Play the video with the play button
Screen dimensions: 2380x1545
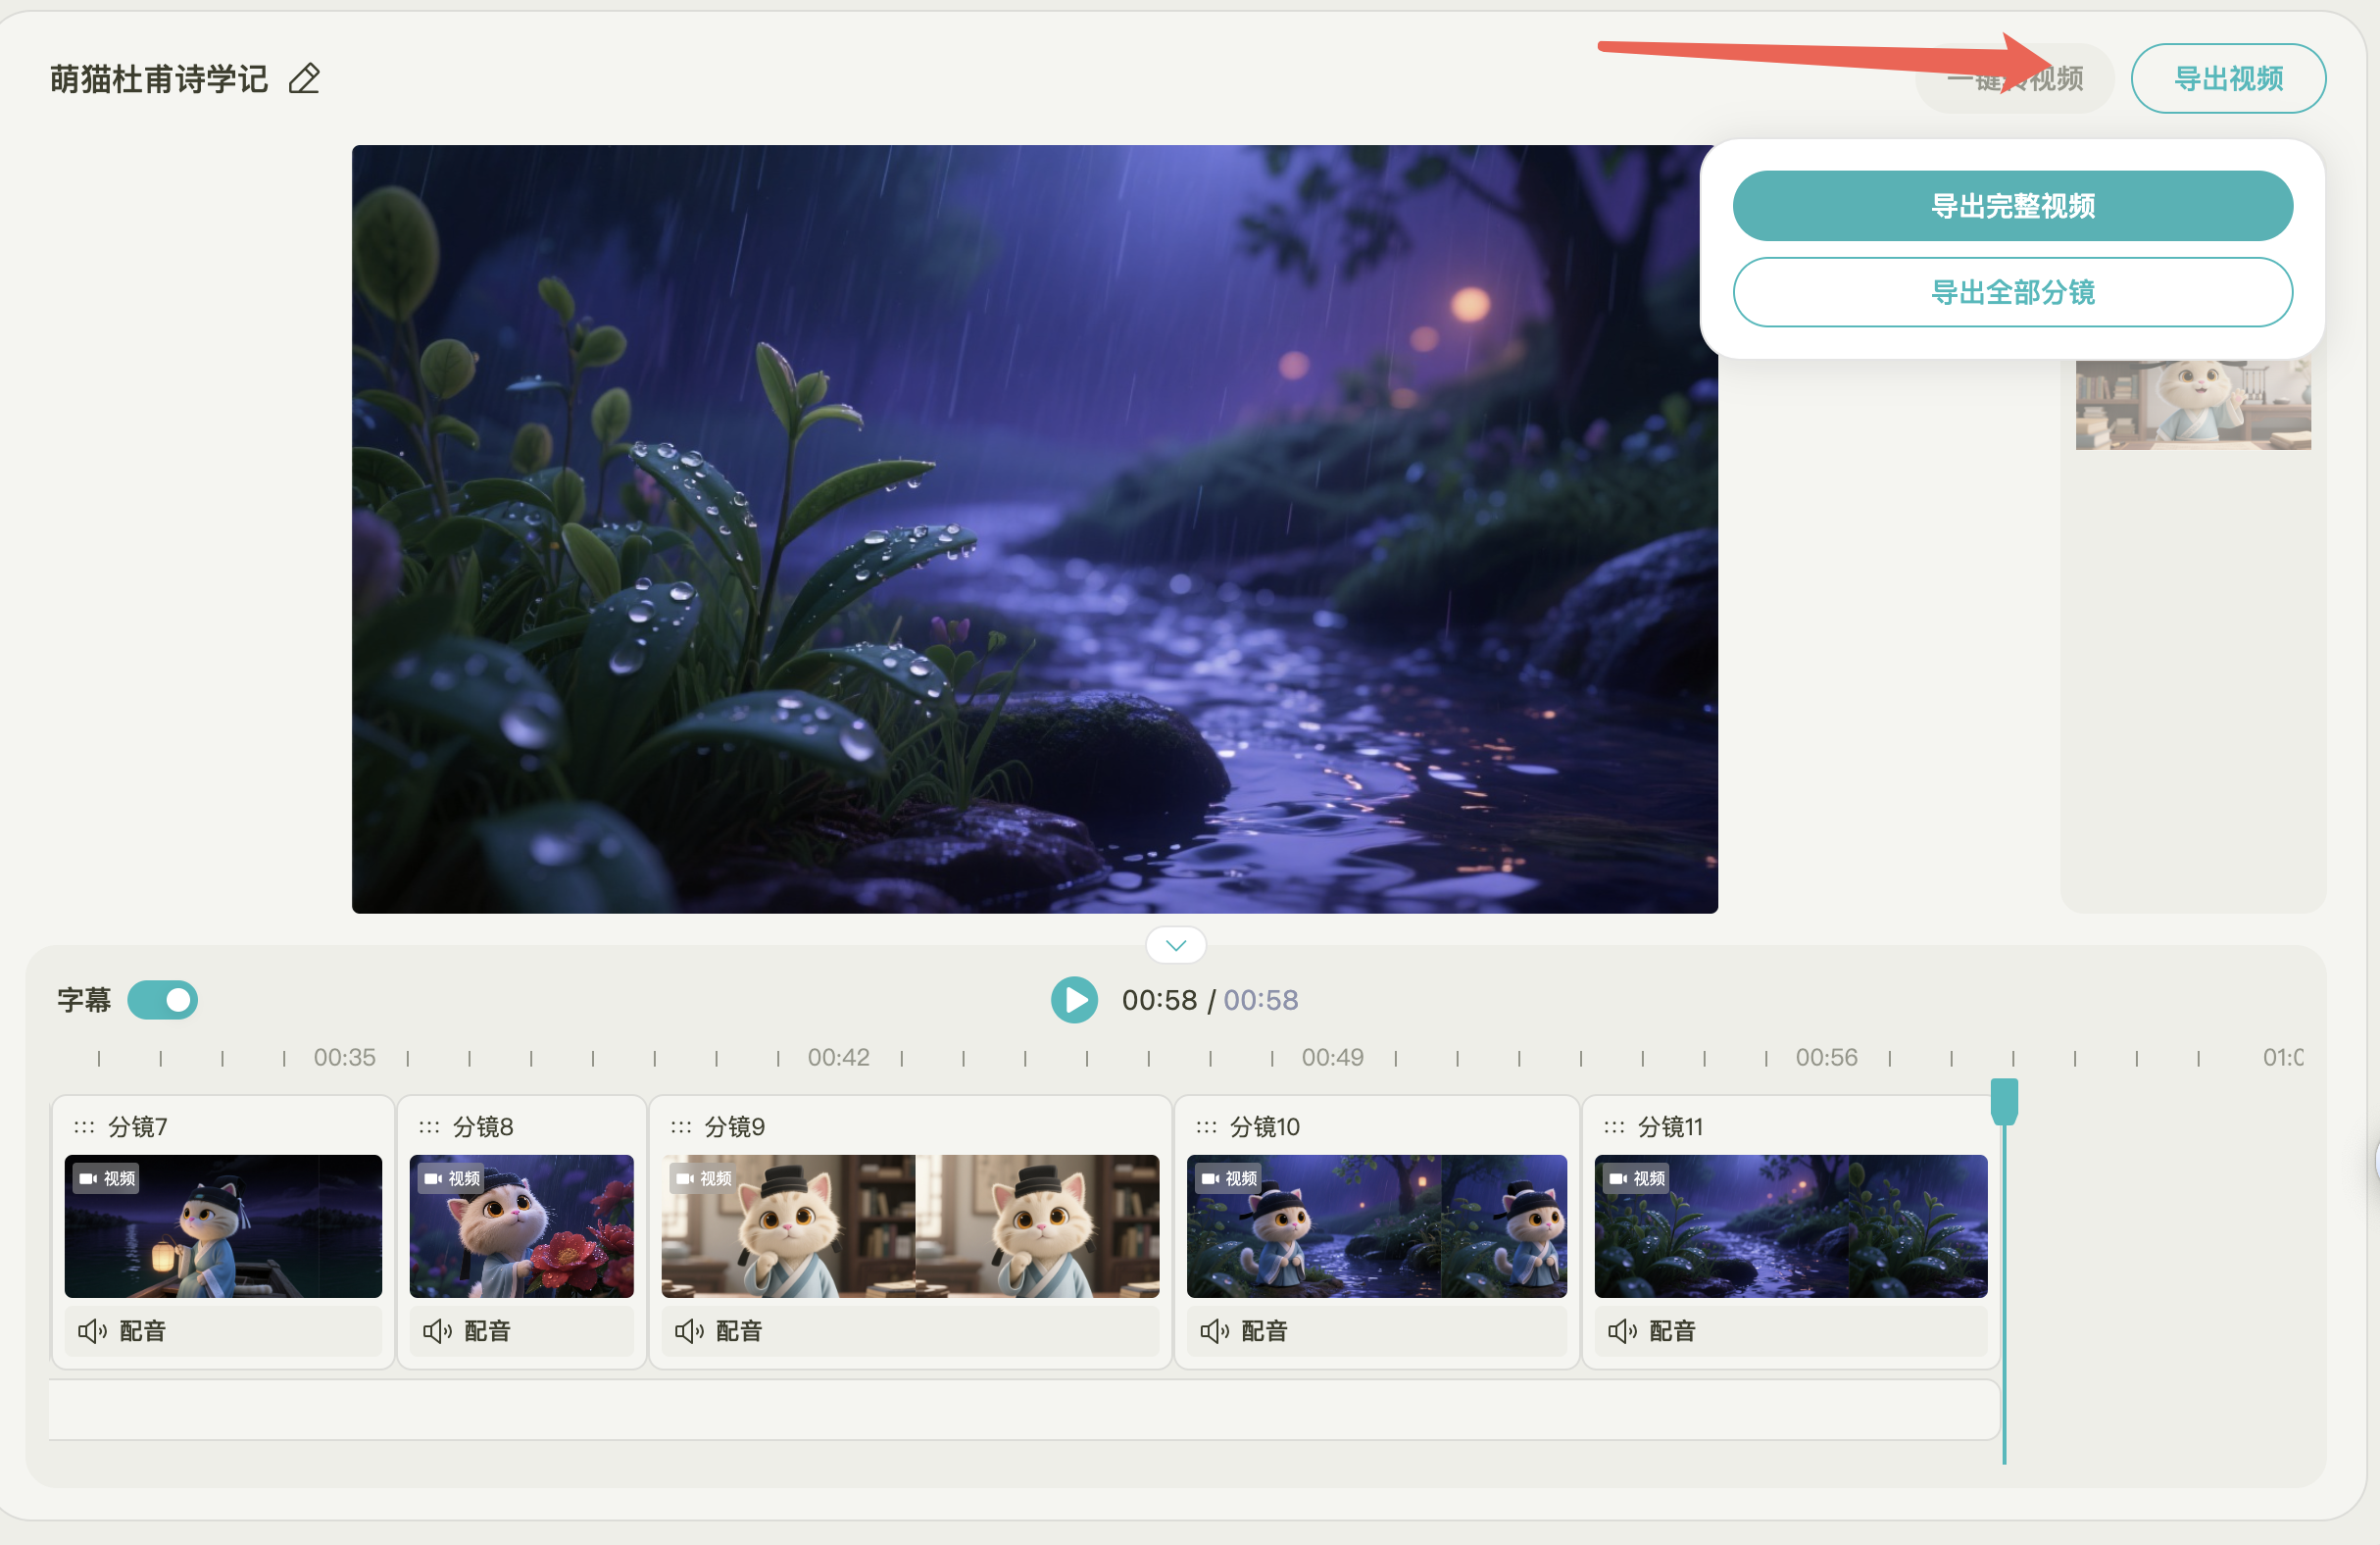click(1074, 1000)
